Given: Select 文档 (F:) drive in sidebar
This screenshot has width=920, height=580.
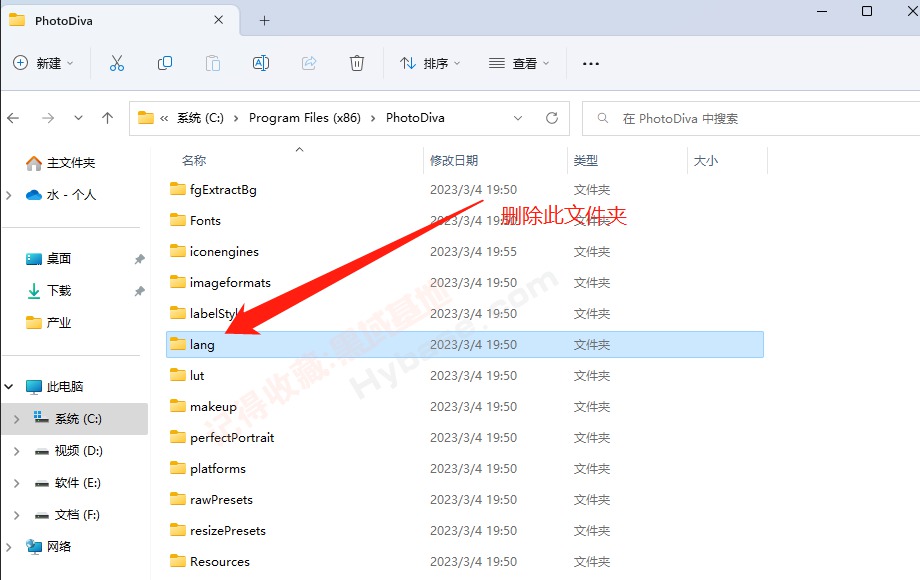Looking at the screenshot, I should pyautogui.click(x=67, y=515).
